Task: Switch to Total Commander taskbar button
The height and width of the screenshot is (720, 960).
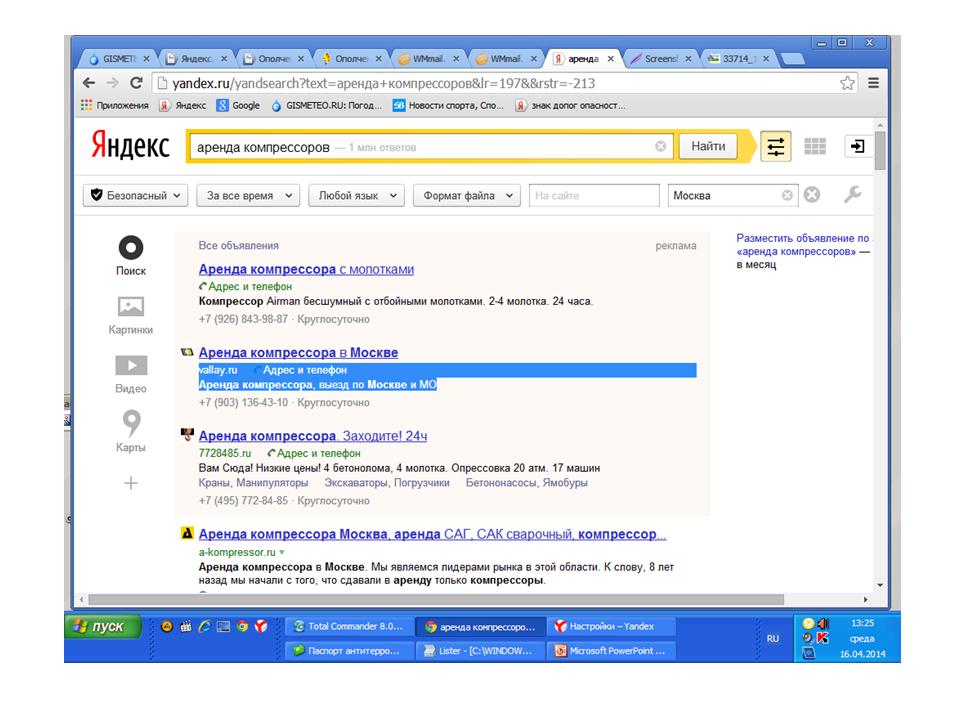Action: tap(348, 626)
